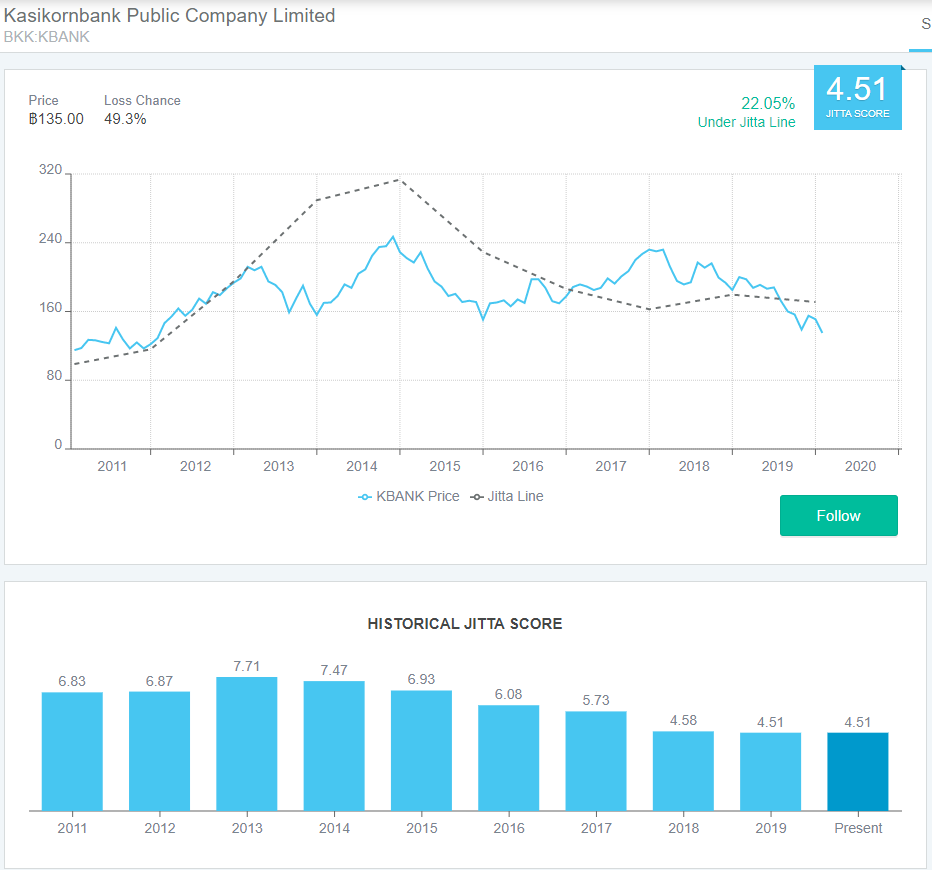The width and height of the screenshot is (932, 870).
Task: Click the BKK:KBANK ticker symbol
Action: [x=46, y=37]
